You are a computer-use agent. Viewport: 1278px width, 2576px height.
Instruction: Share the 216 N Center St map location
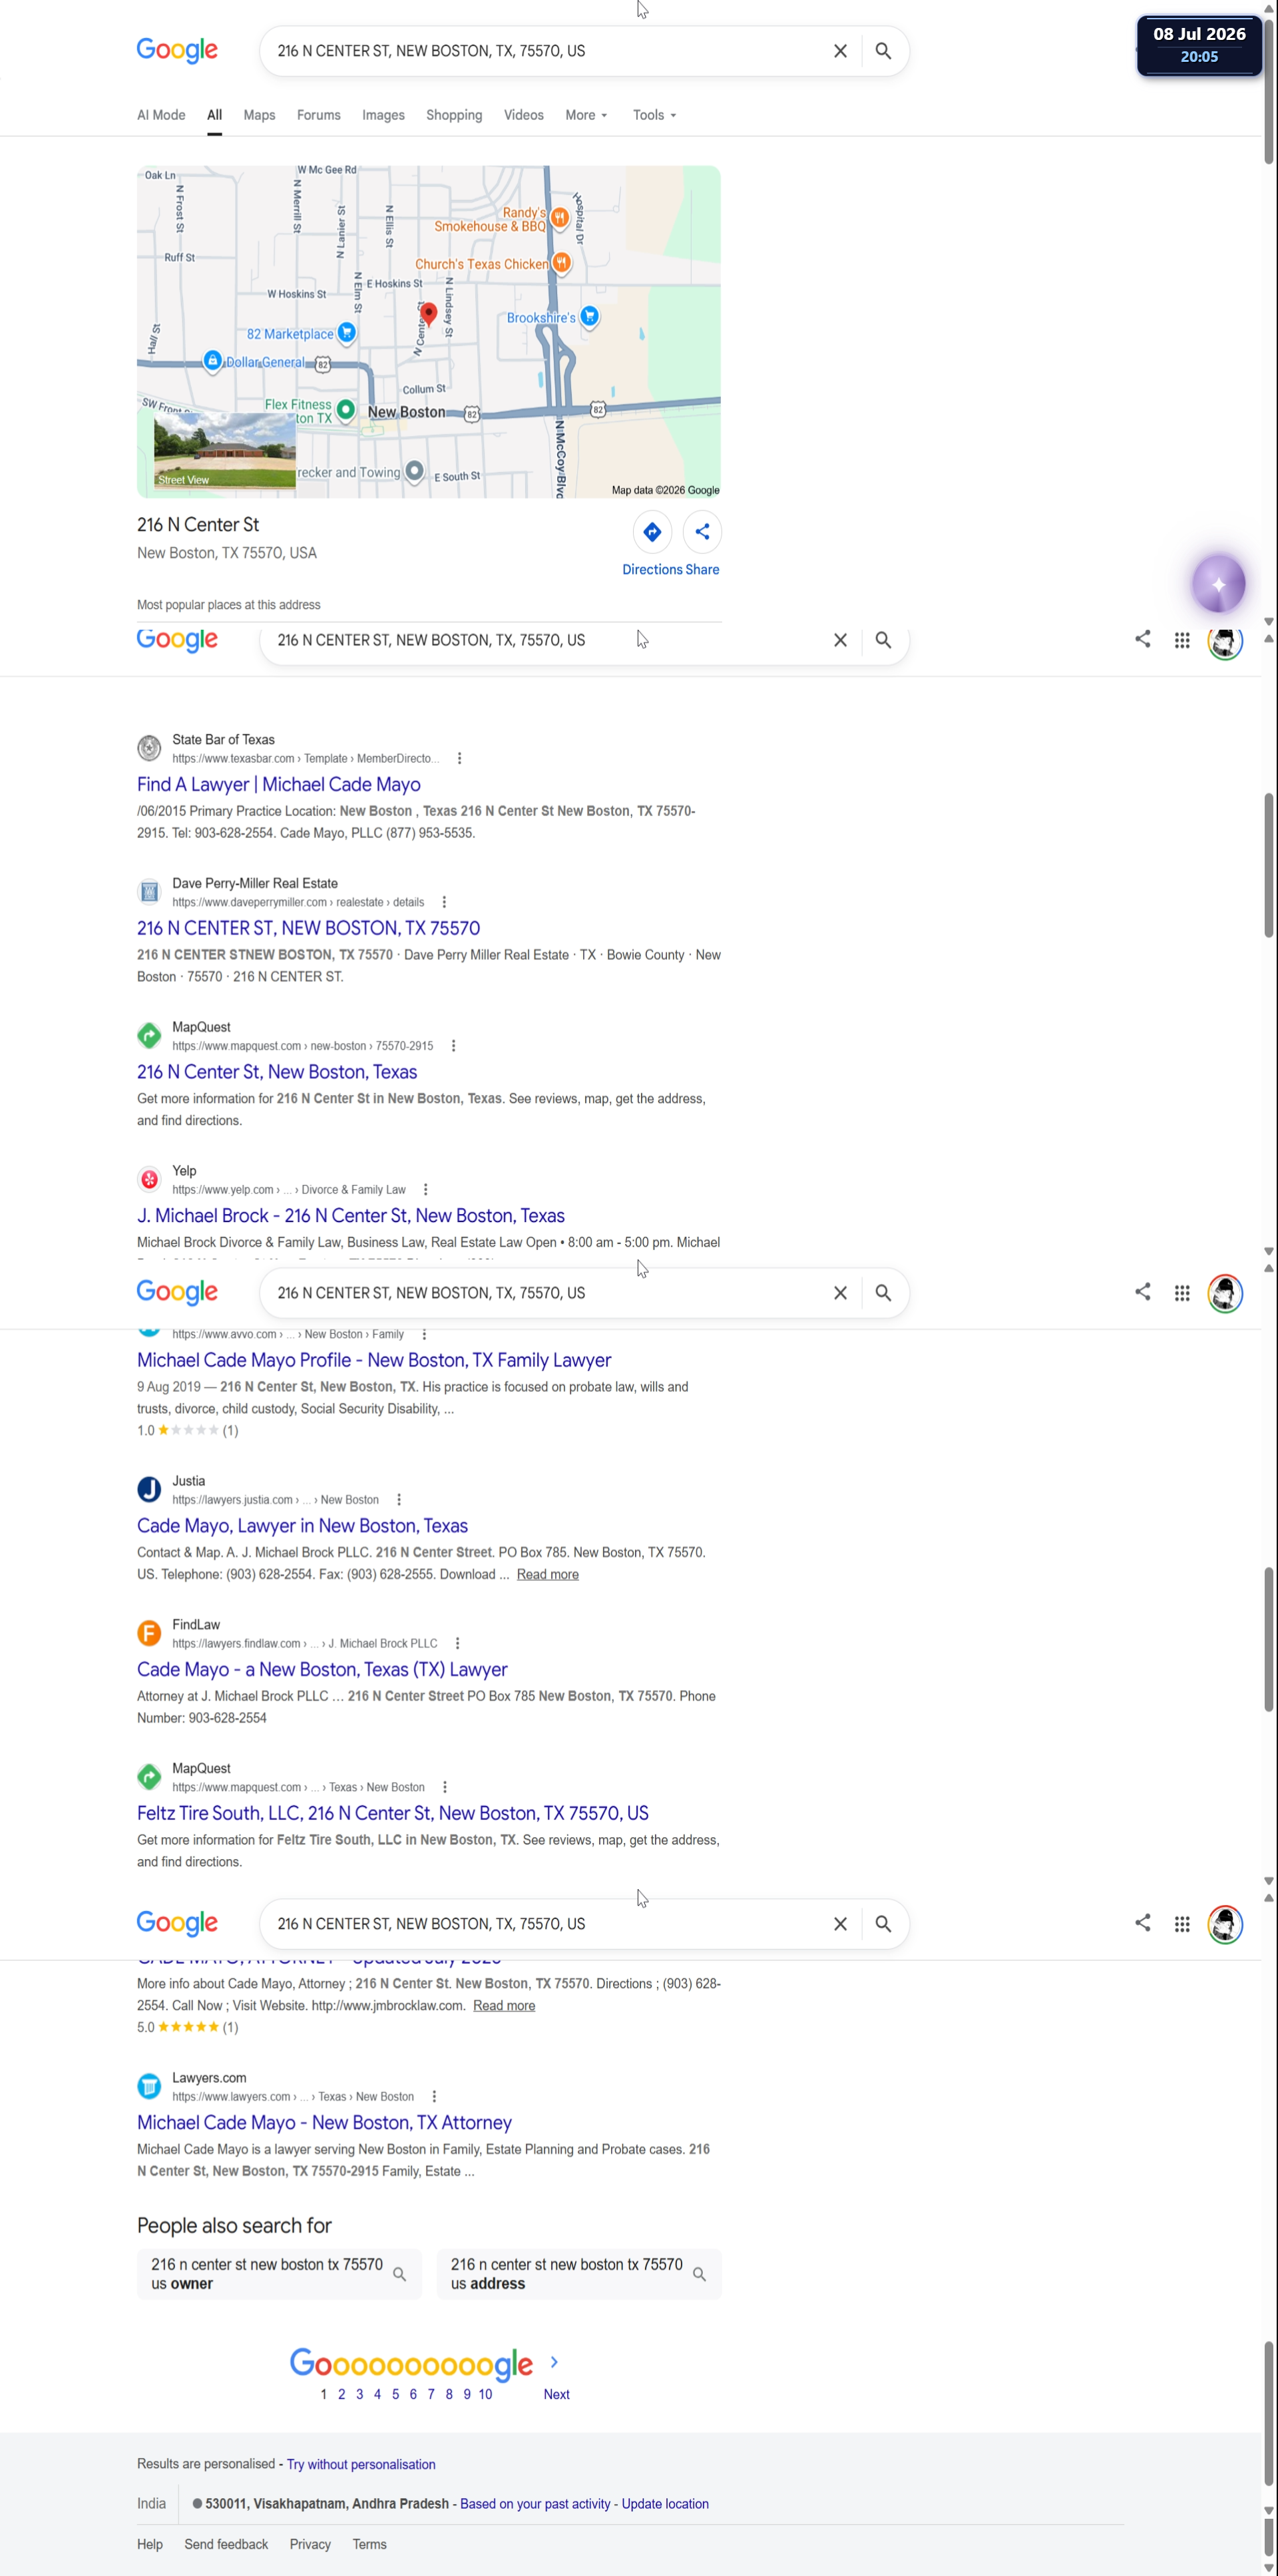pyautogui.click(x=702, y=532)
